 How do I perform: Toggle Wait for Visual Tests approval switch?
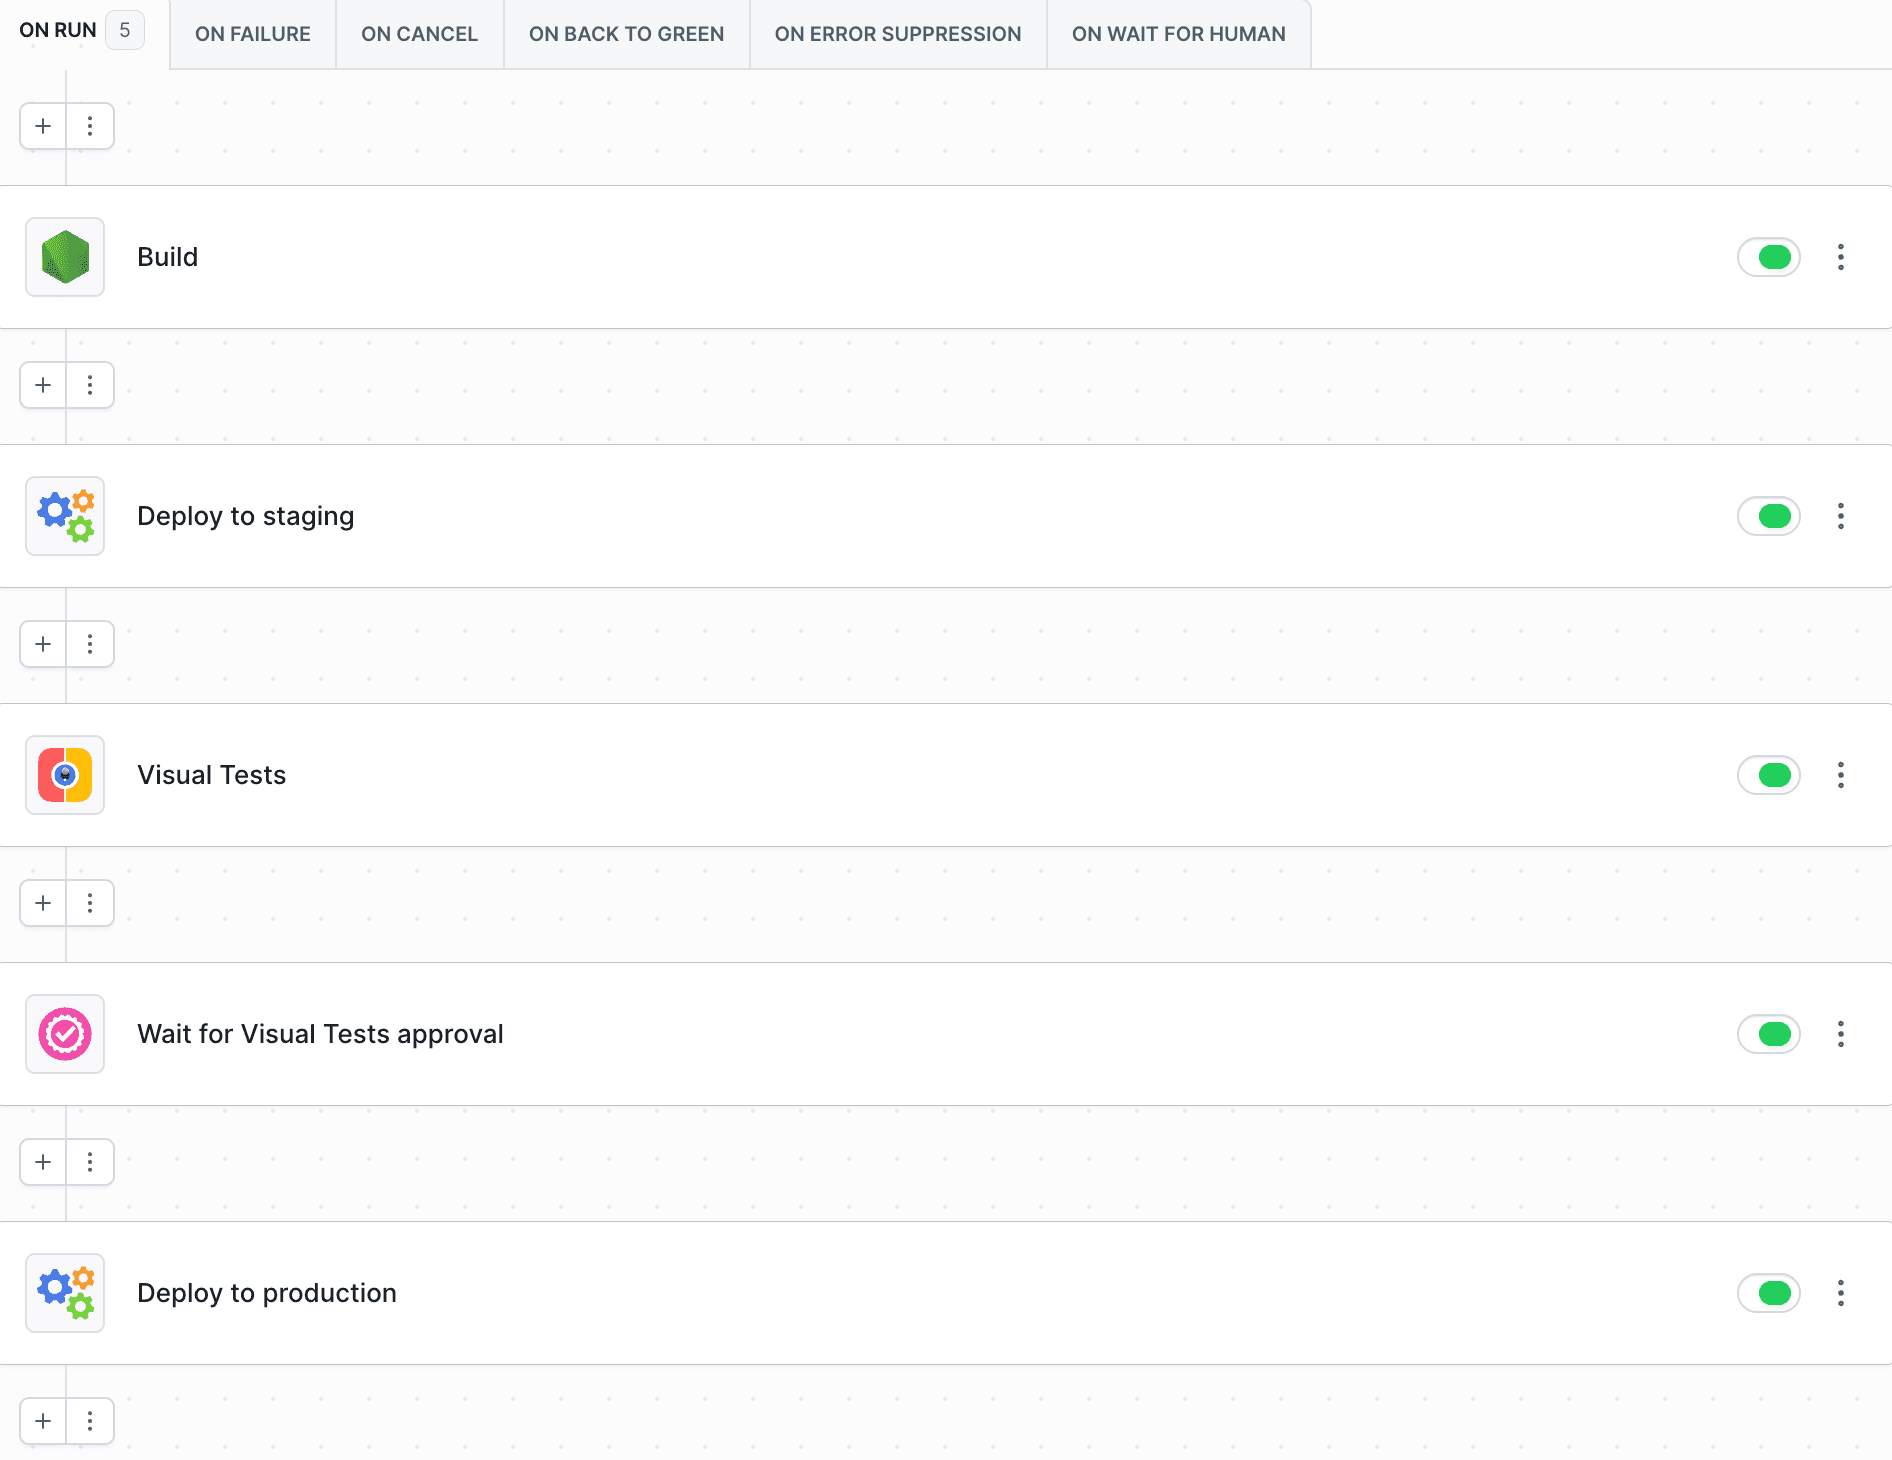pyautogui.click(x=1769, y=1034)
